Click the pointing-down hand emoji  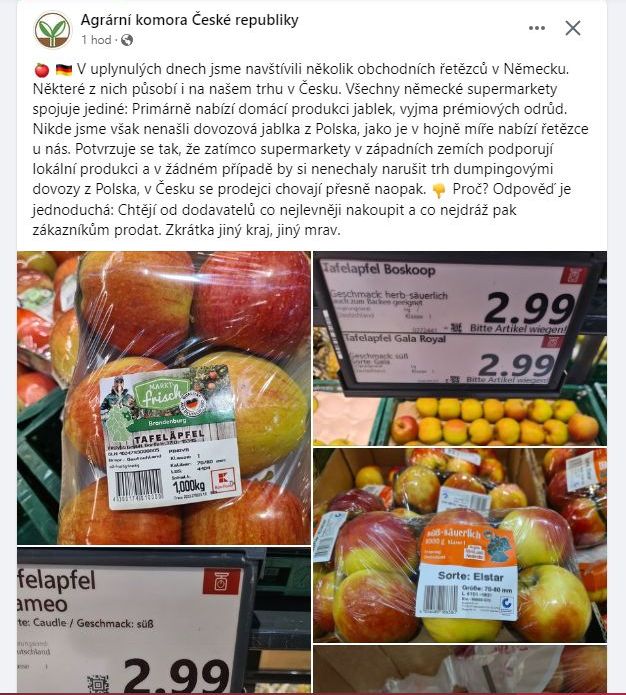438,191
